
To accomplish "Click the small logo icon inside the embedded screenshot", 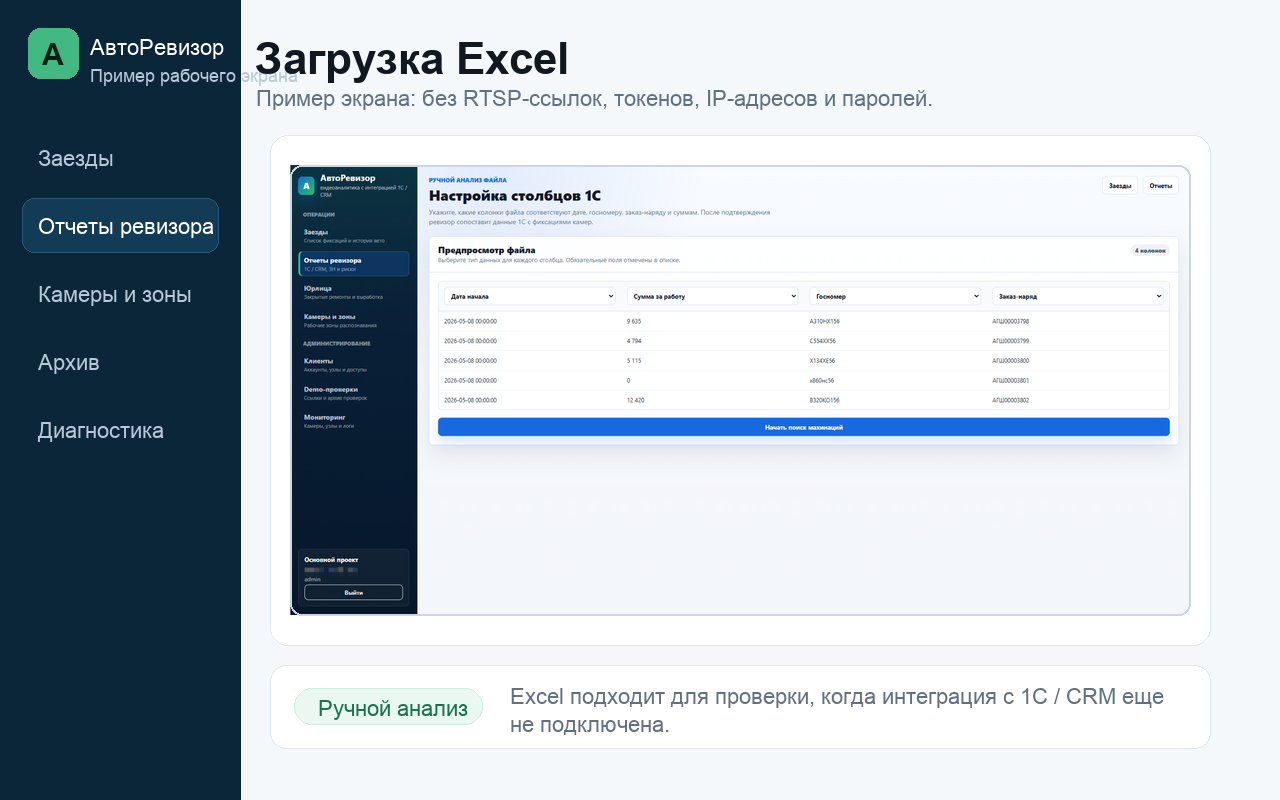I will tap(306, 186).
